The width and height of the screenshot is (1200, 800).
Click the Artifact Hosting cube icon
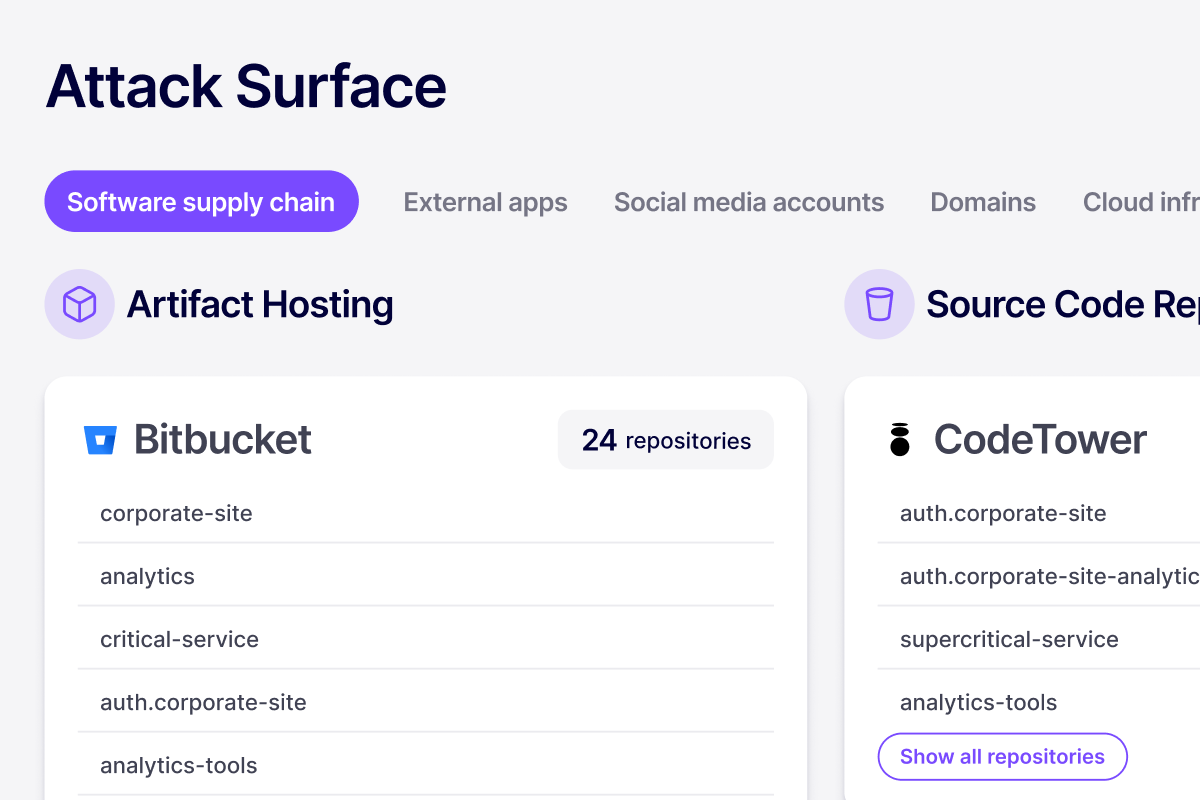tap(80, 304)
